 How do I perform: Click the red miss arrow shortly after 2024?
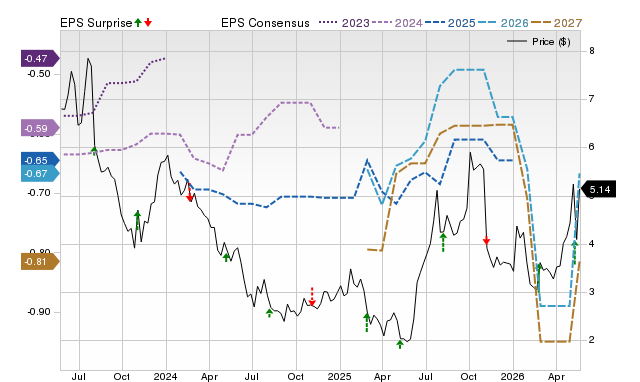(190, 193)
